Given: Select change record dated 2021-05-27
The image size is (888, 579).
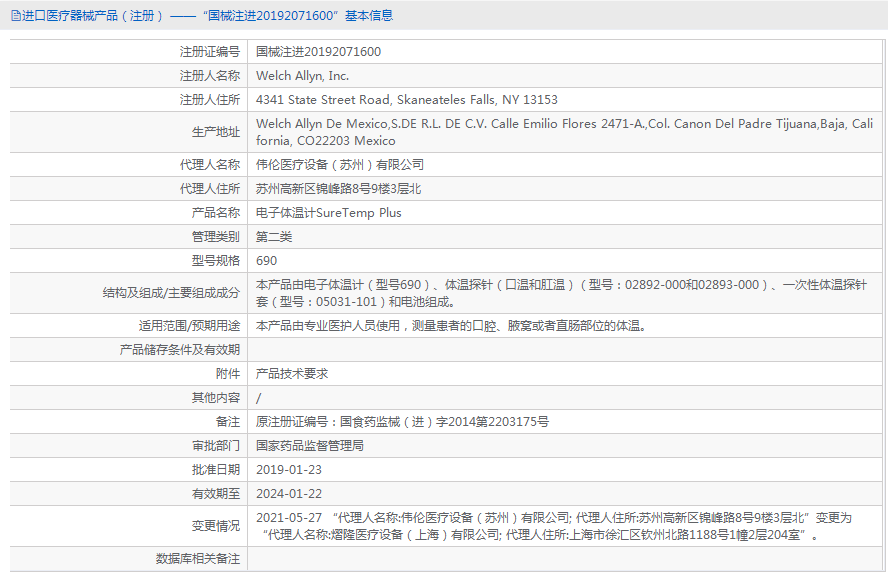Looking at the screenshot, I should (x=554, y=526).
